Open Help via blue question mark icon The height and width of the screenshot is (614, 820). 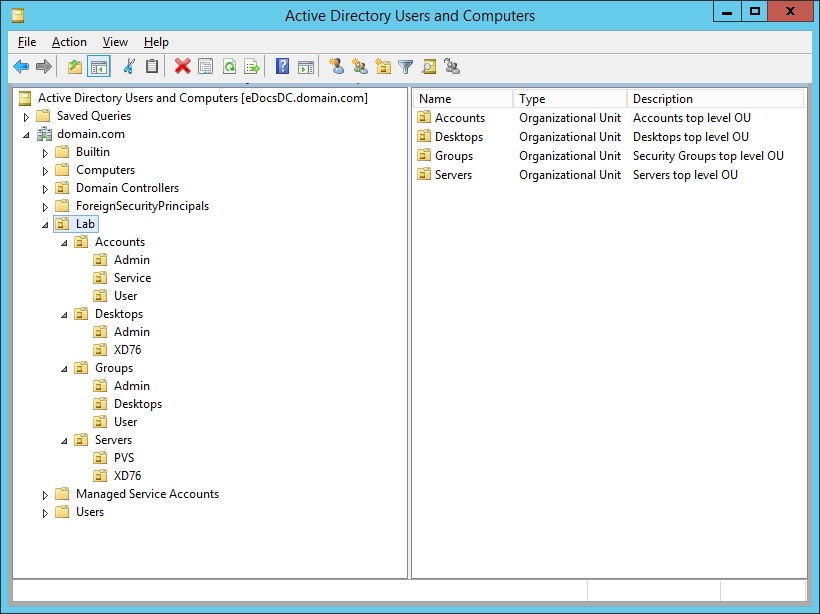pyautogui.click(x=282, y=67)
